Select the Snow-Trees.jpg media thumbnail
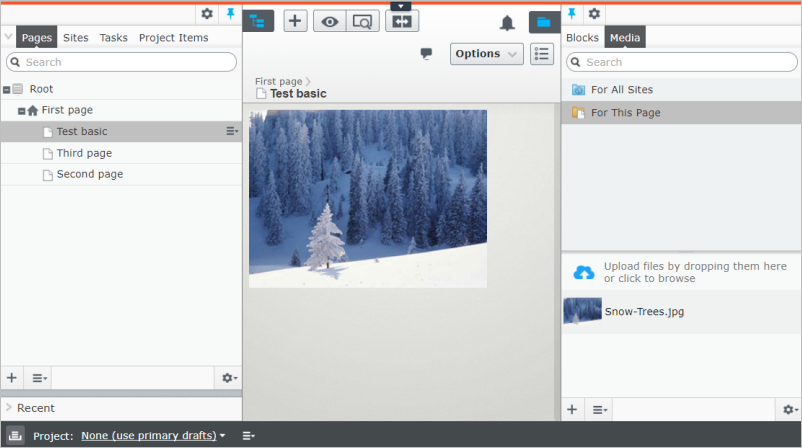The width and height of the screenshot is (802, 448). pyautogui.click(x=582, y=311)
